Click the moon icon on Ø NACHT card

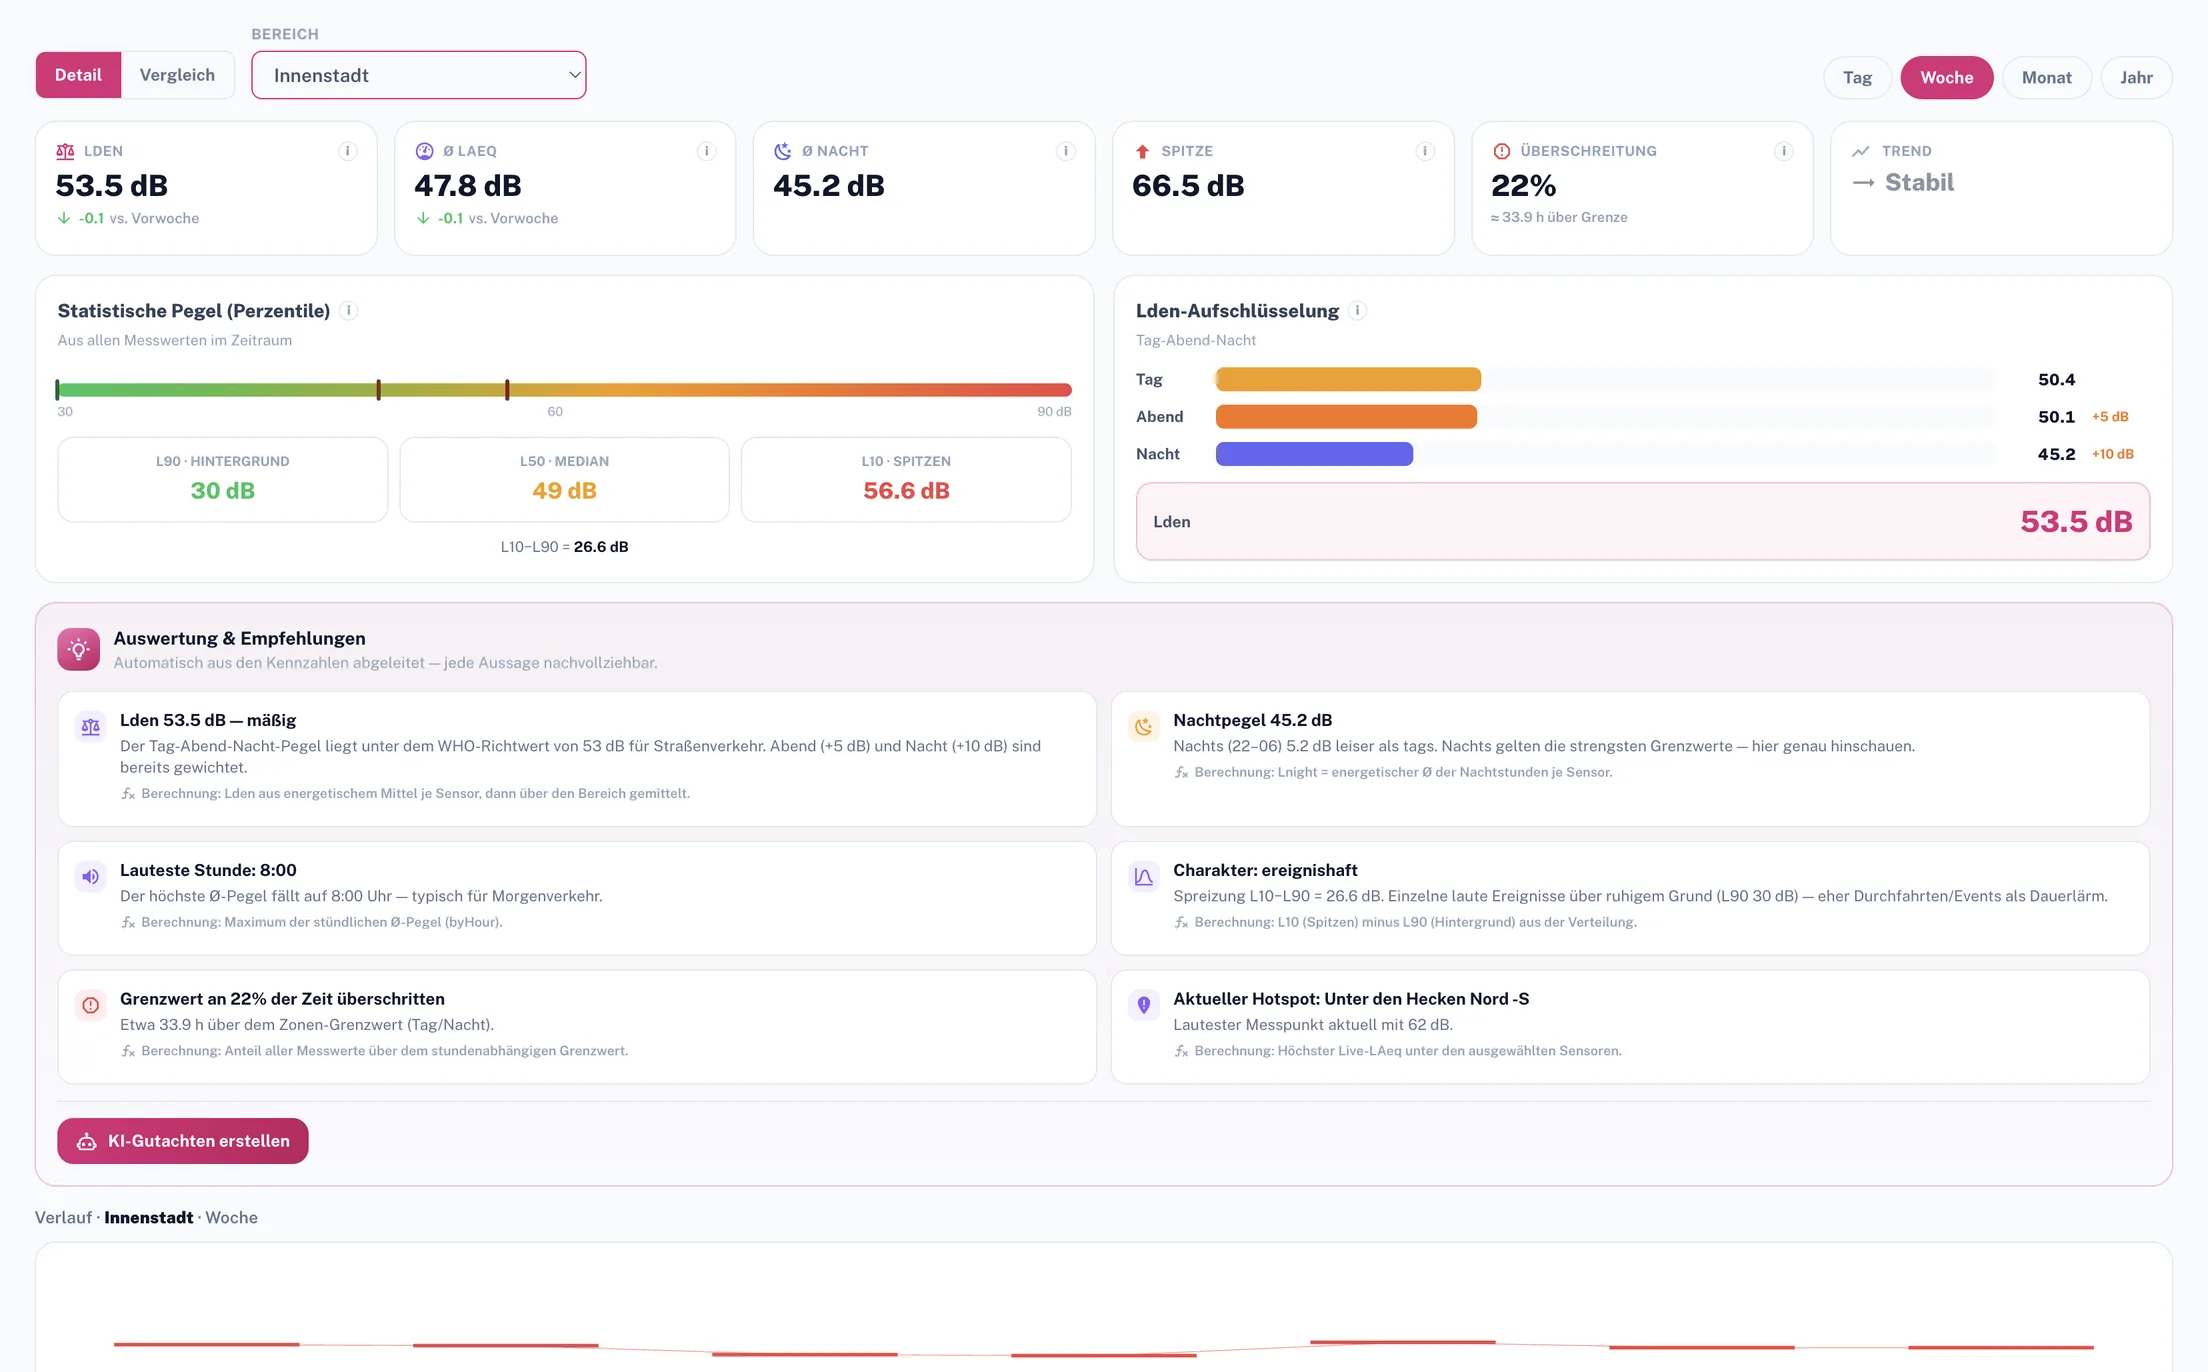[783, 151]
